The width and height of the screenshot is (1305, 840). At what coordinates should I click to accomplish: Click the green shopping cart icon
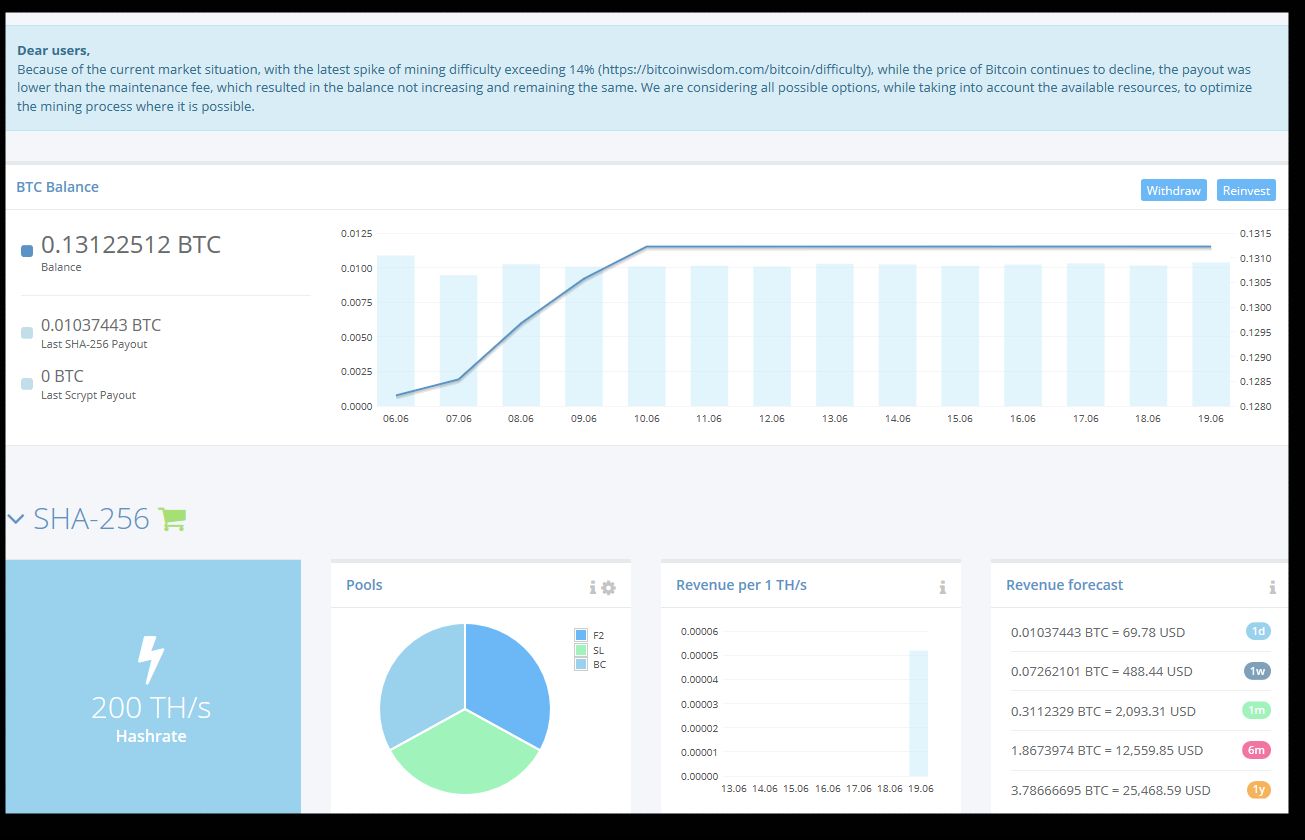click(172, 519)
